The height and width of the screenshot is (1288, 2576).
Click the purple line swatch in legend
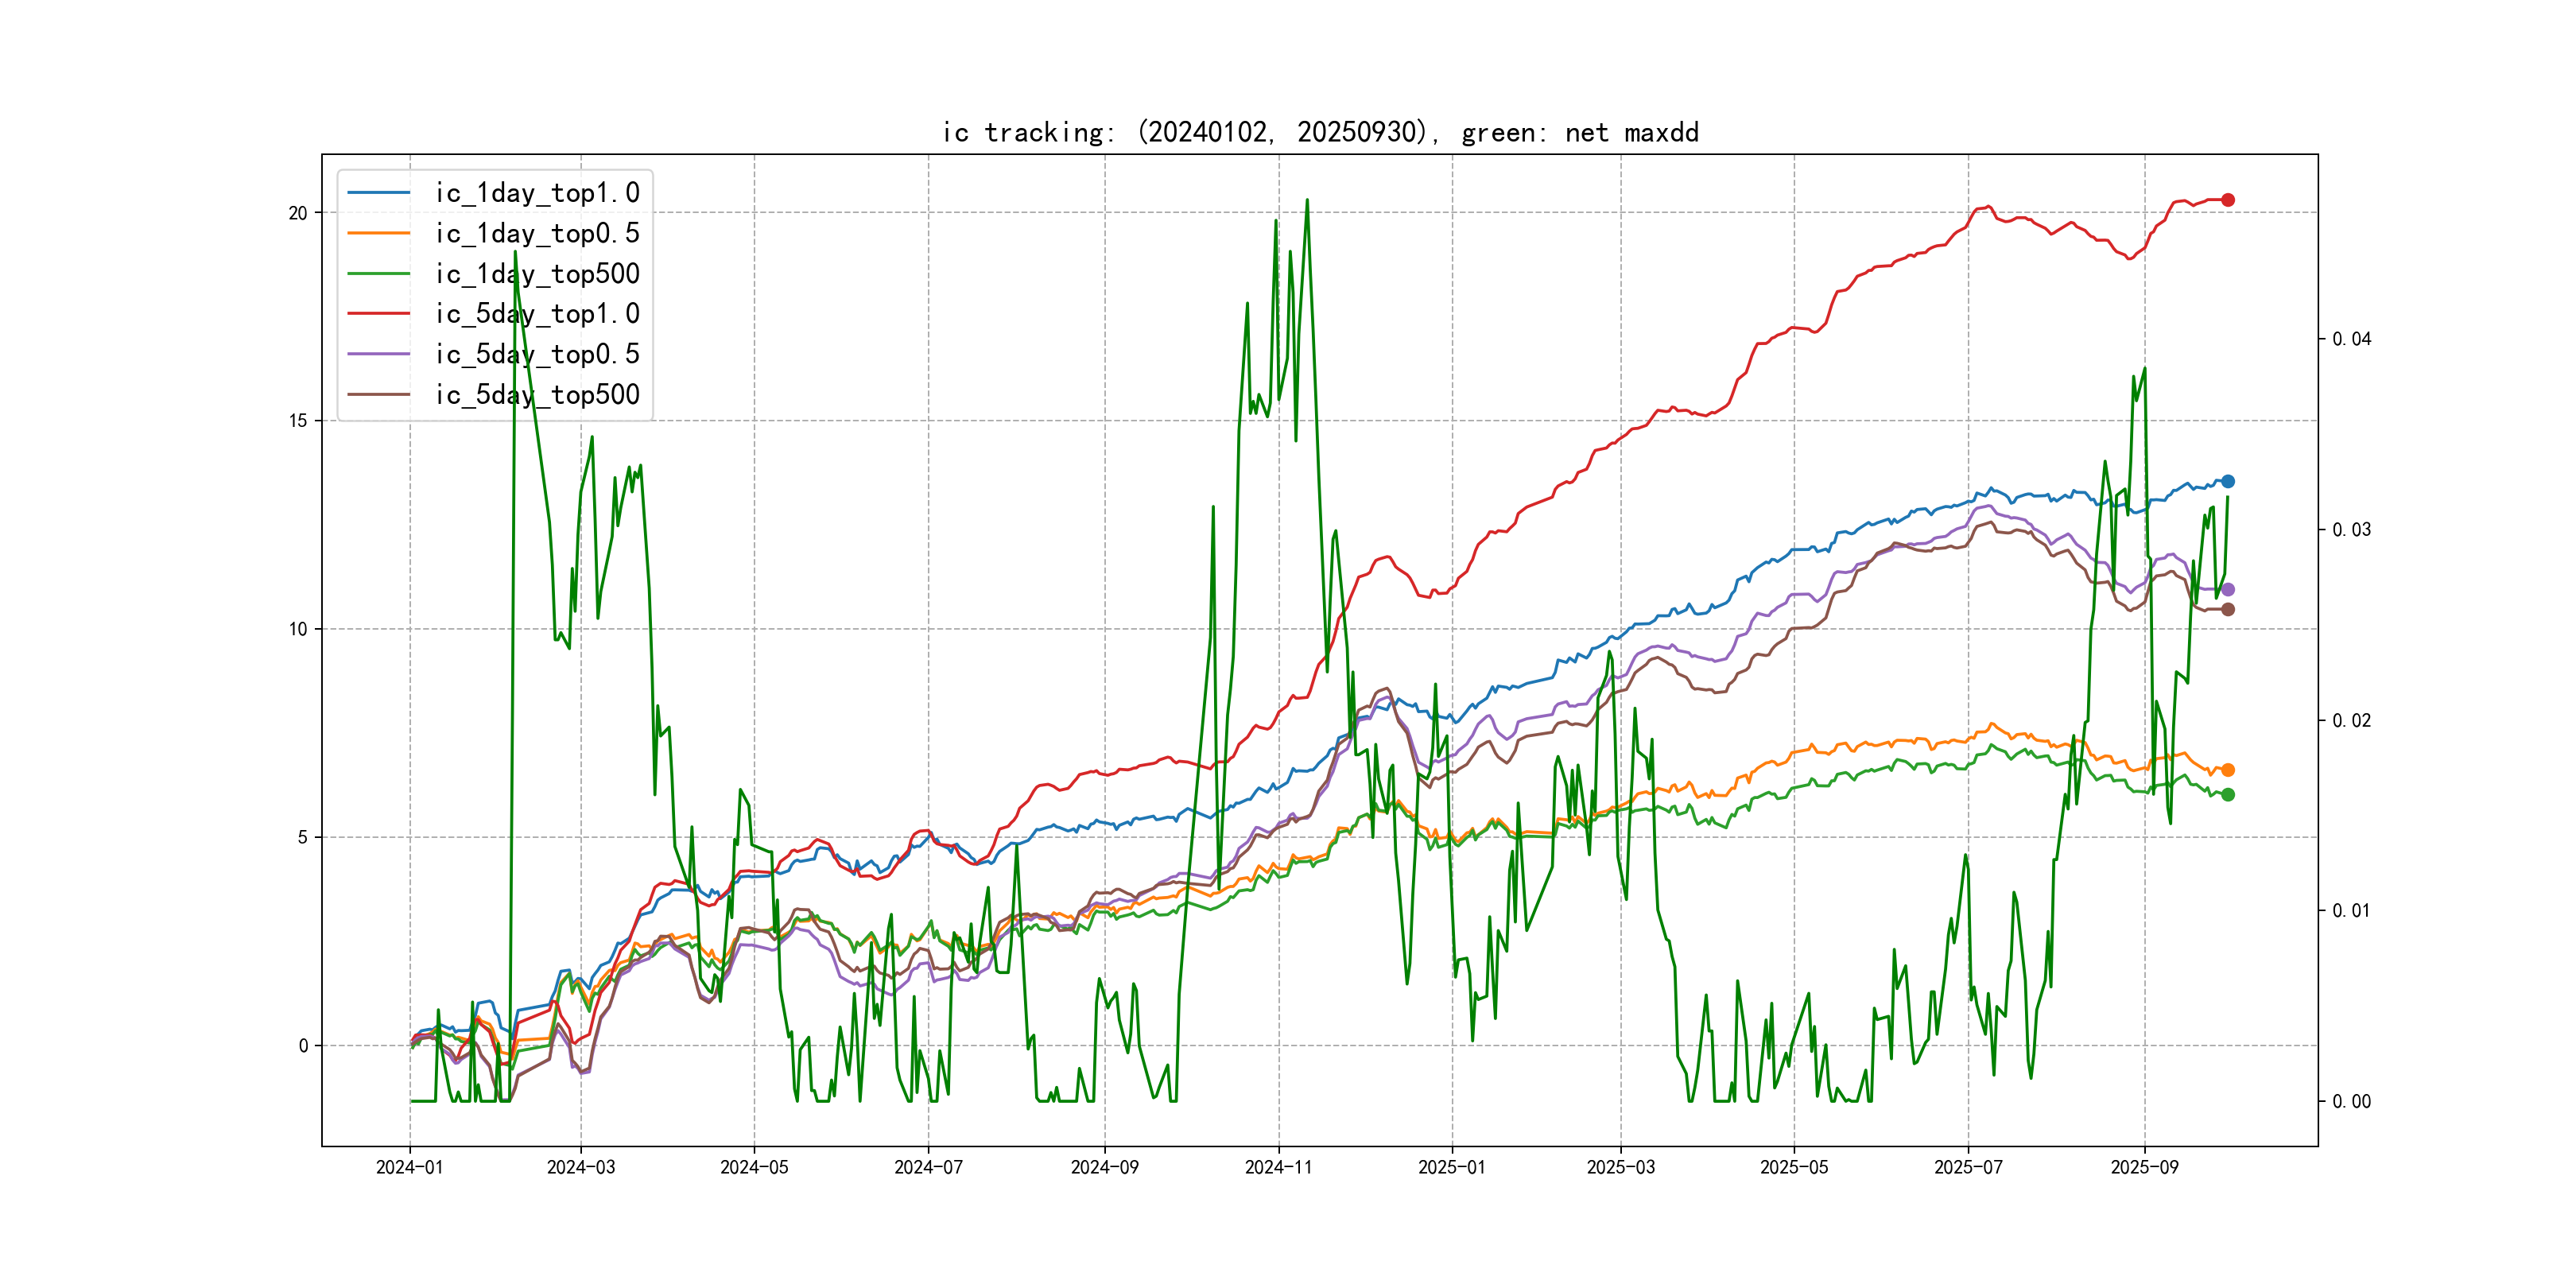pyautogui.click(x=379, y=354)
